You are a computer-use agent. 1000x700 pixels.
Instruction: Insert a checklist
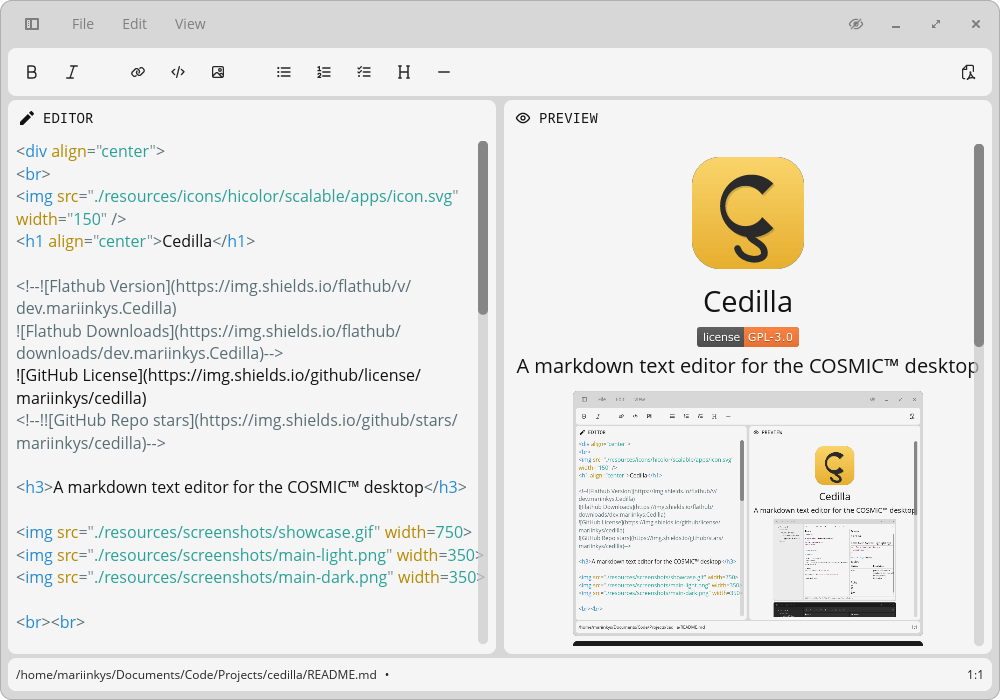364,72
